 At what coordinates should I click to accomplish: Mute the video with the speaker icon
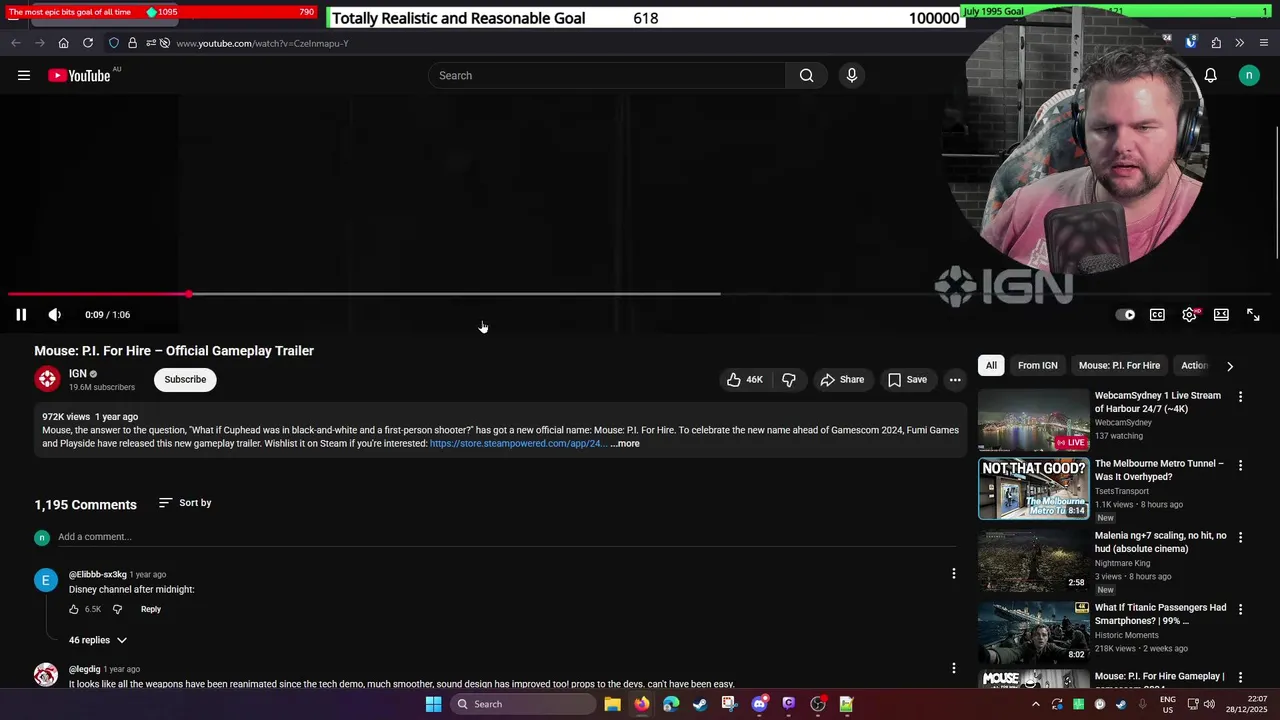[55, 314]
